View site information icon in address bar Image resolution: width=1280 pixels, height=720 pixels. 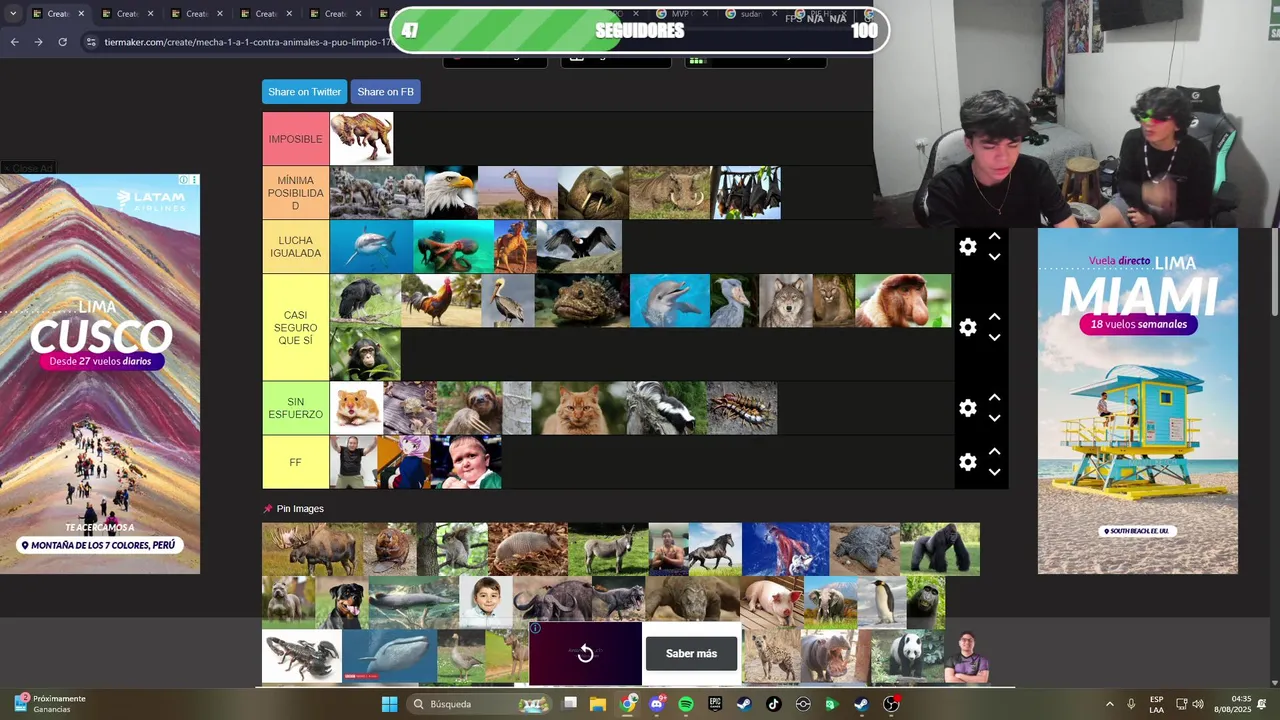point(91,42)
